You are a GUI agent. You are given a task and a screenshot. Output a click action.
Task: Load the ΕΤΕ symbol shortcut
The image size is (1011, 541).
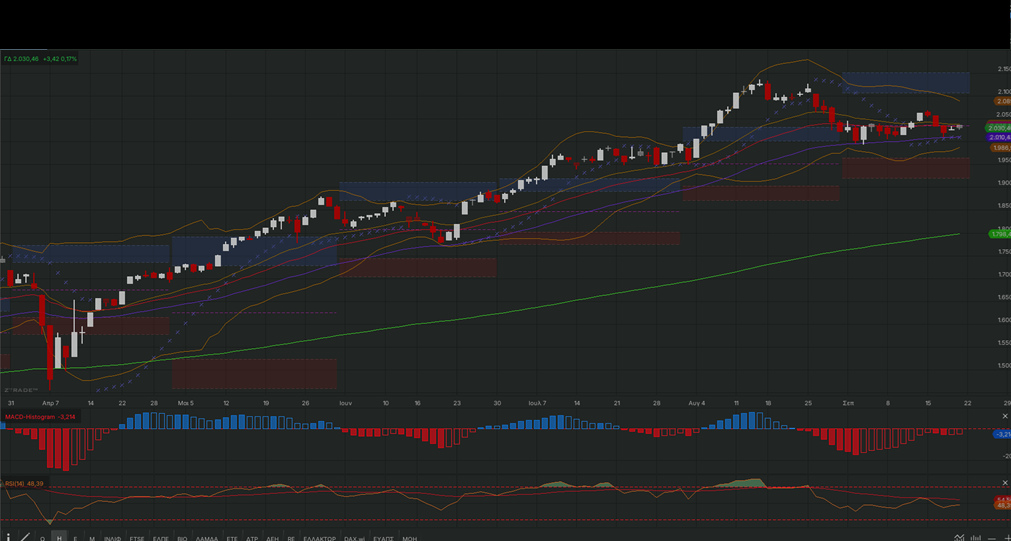[x=232, y=538]
